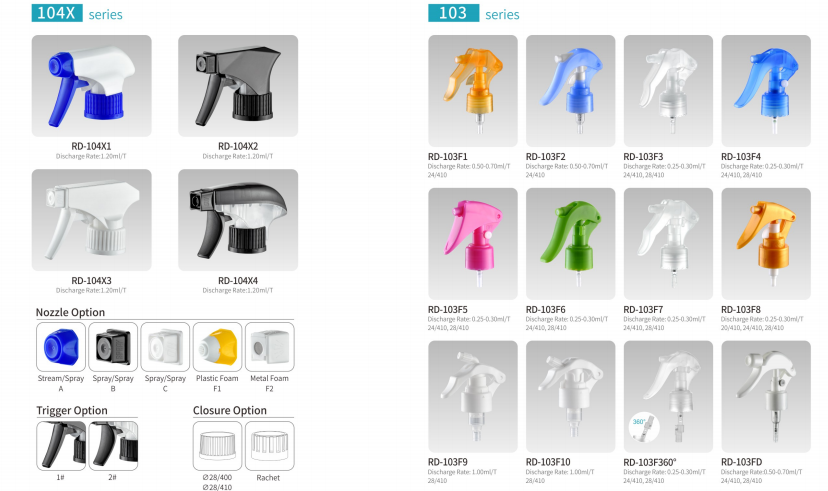Image resolution: width=828 pixels, height=491 pixels.
Task: Choose the black Spray/Spray B nozzle
Action: click(x=113, y=347)
